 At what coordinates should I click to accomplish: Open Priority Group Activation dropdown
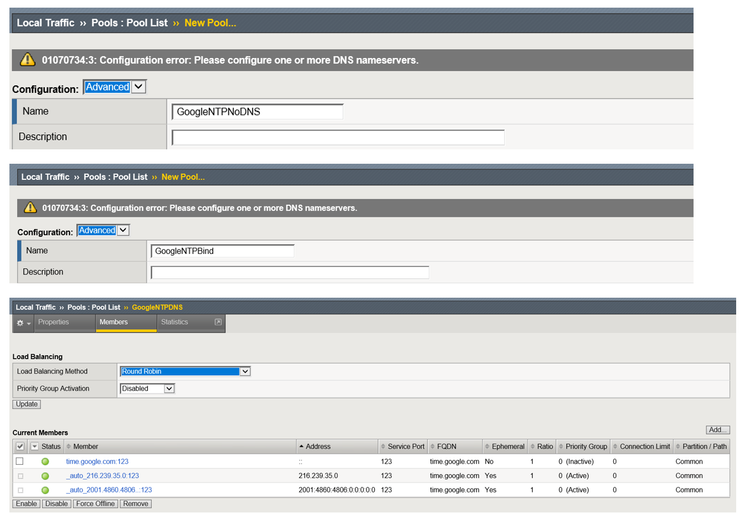(147, 388)
